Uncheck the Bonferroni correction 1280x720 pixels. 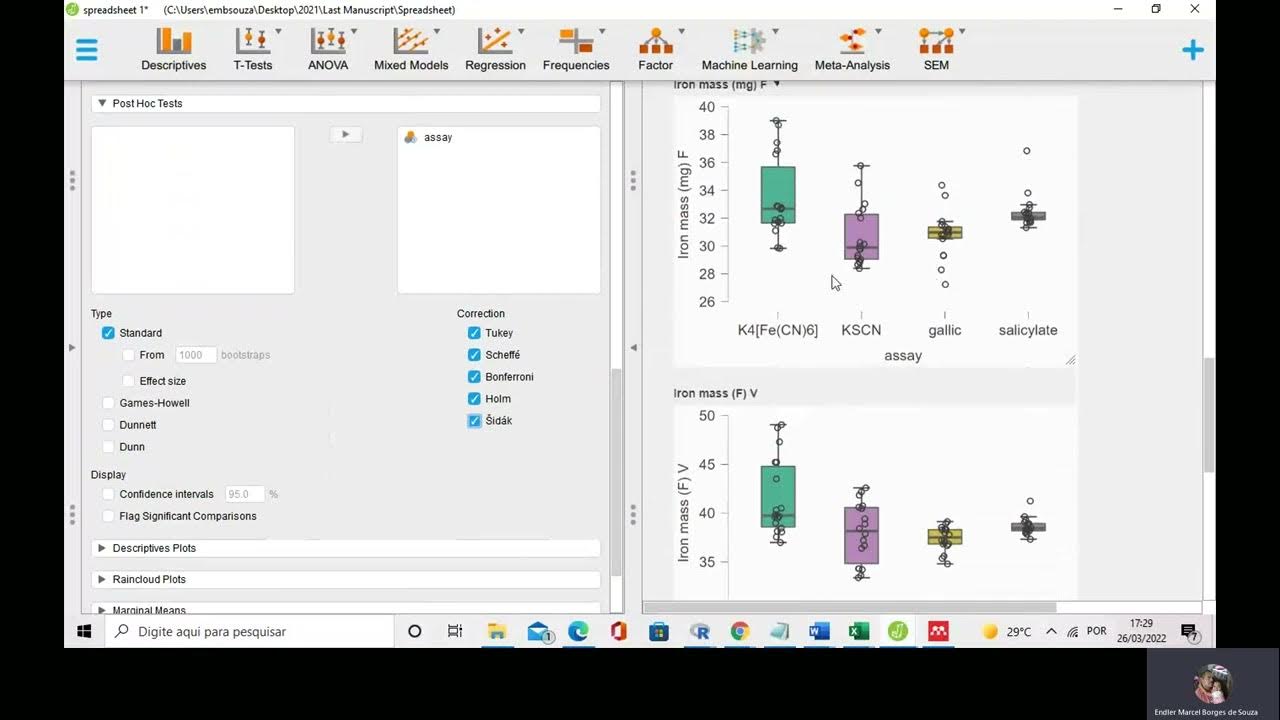click(x=474, y=377)
